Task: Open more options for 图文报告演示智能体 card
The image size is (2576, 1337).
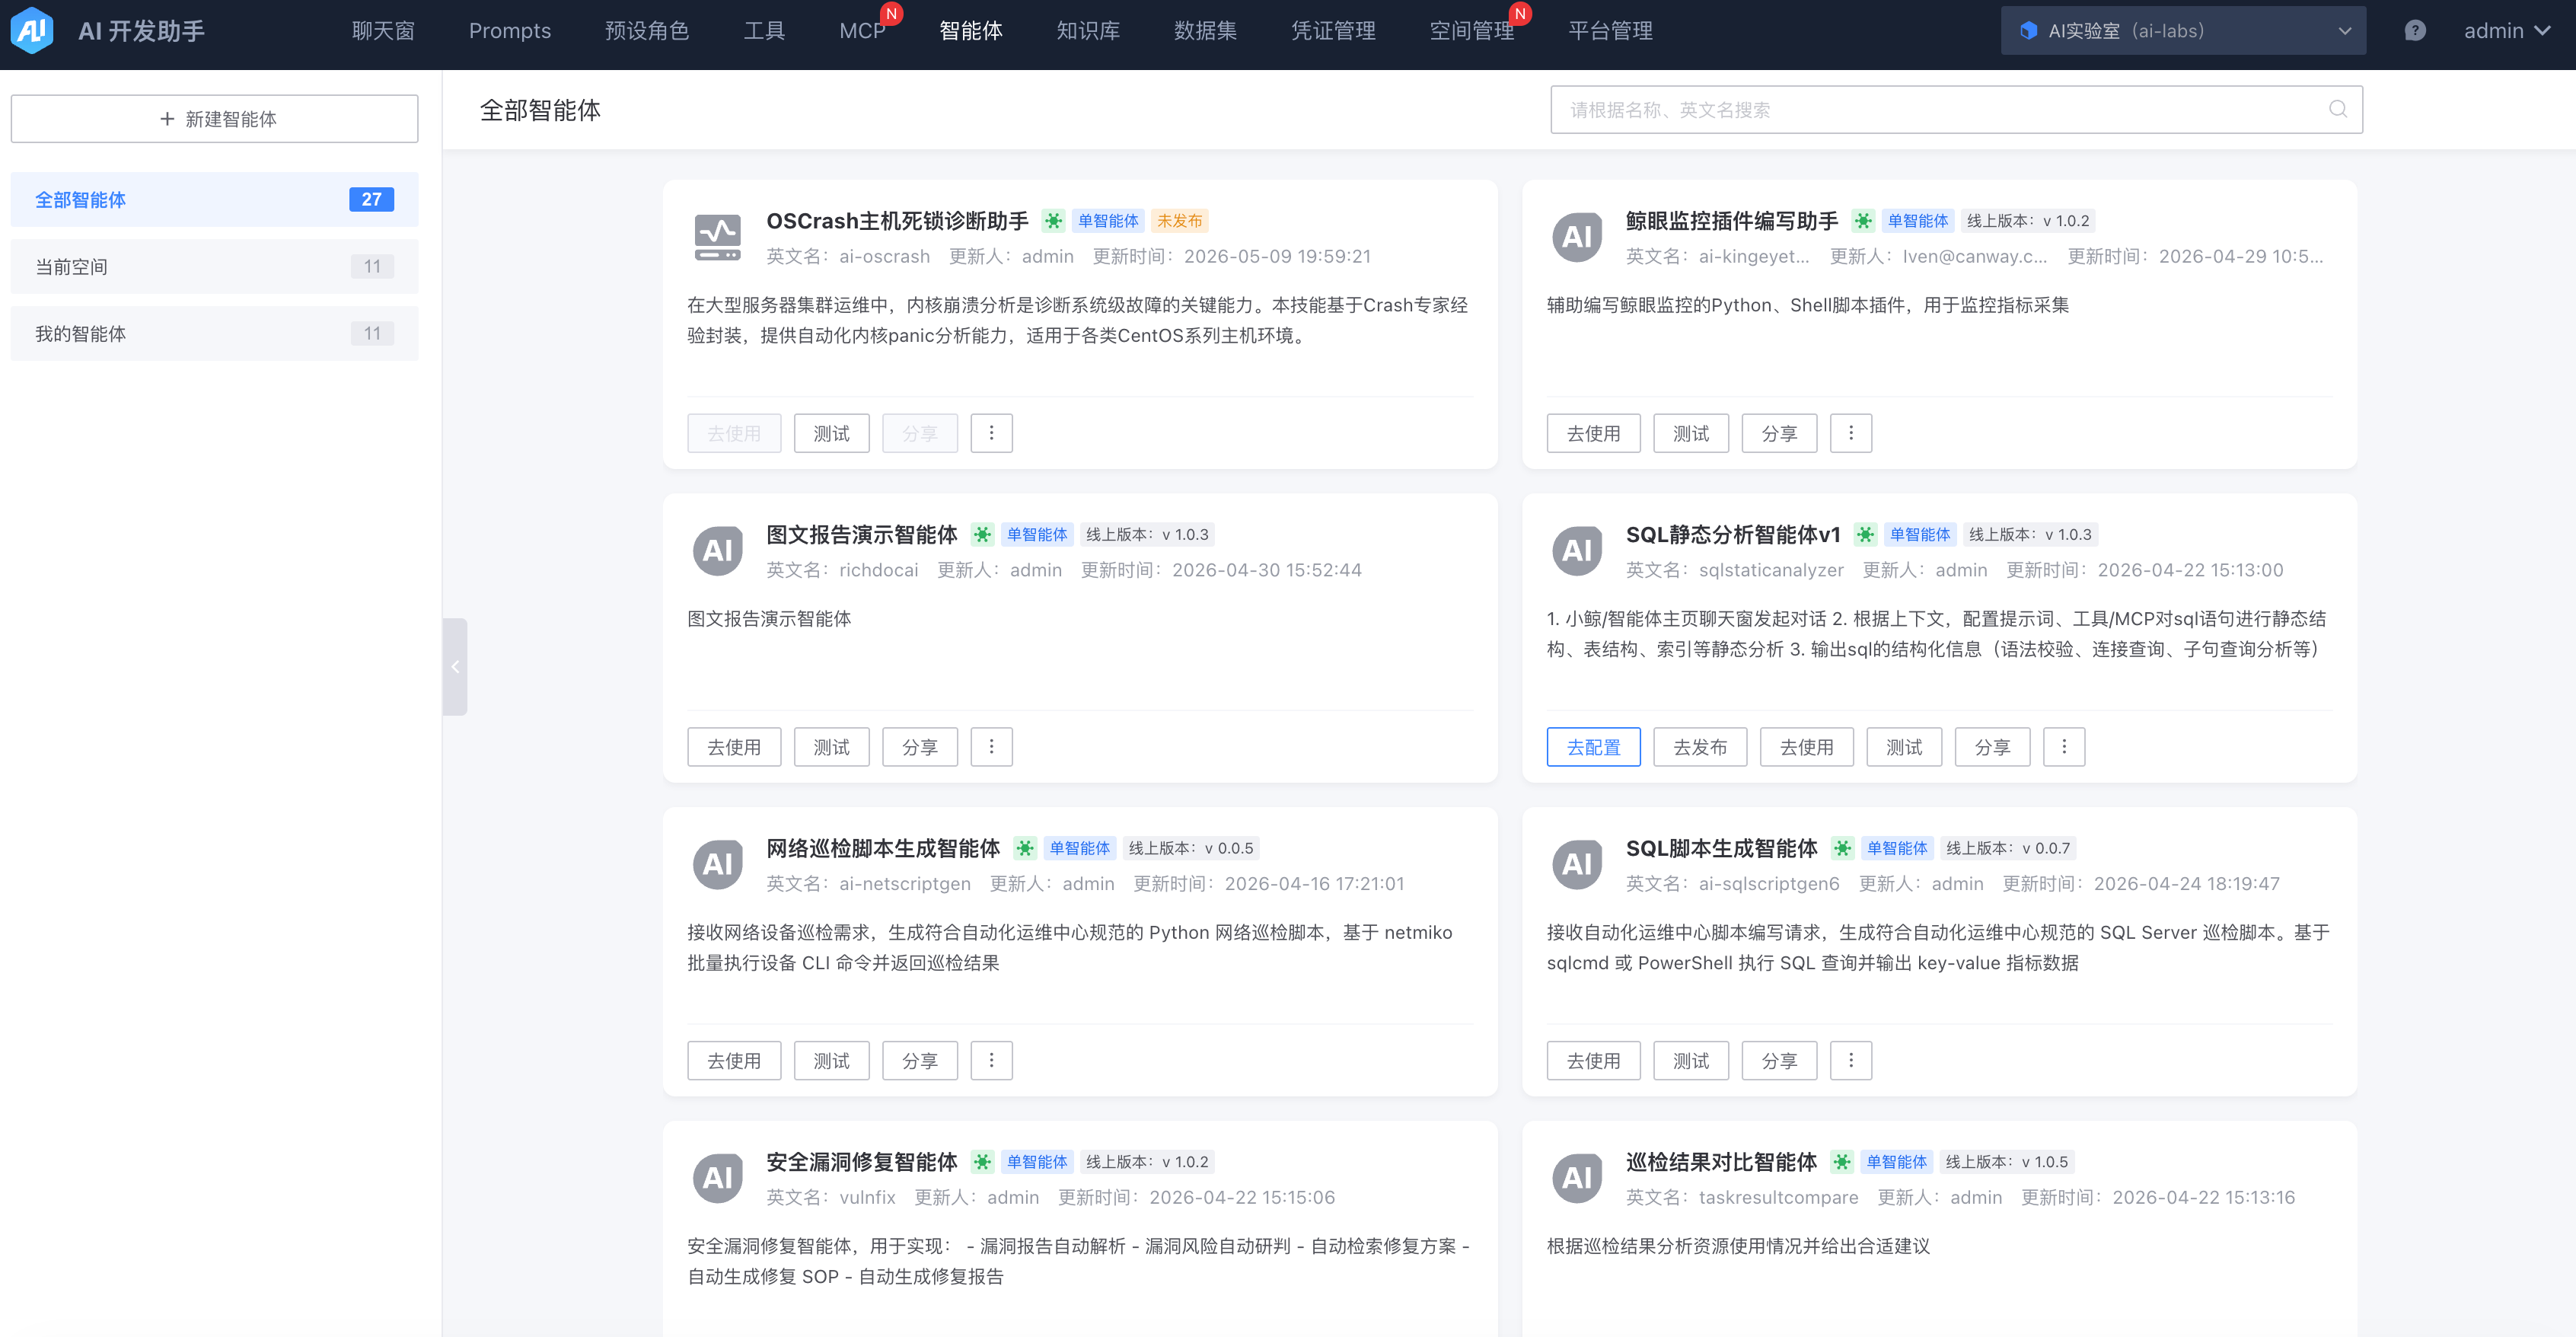Action: click(x=991, y=747)
